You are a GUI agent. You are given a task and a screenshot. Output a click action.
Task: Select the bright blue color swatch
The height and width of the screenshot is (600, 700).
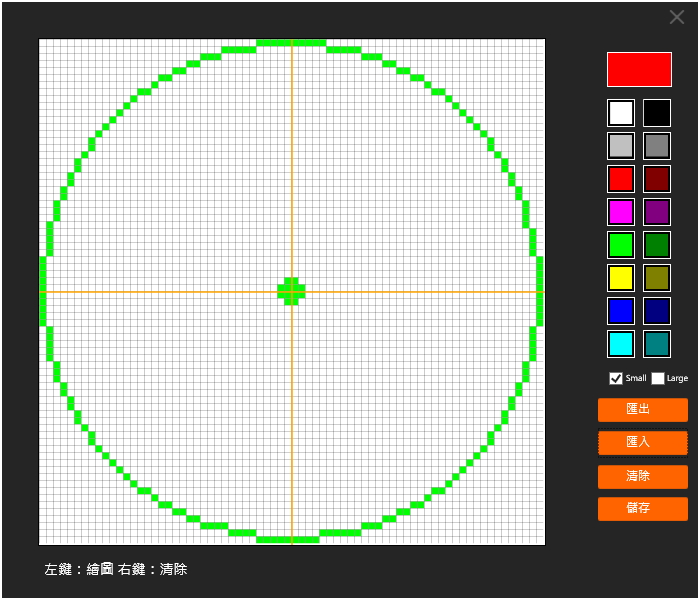[x=621, y=311]
